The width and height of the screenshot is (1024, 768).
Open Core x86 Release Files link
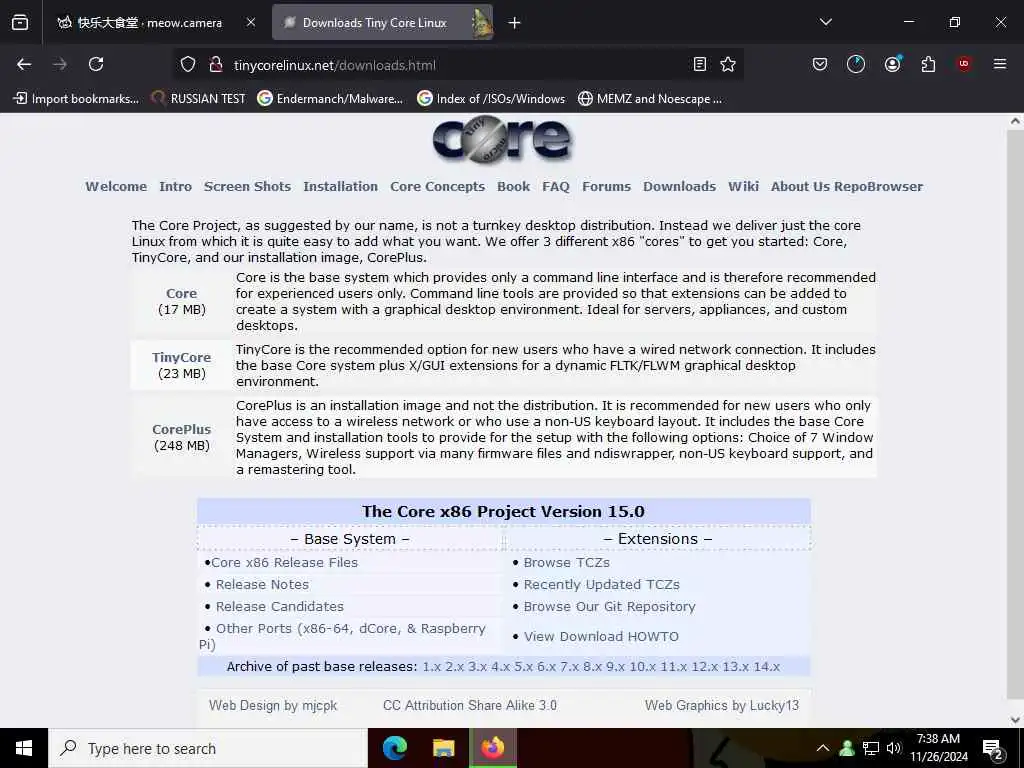click(x=284, y=562)
